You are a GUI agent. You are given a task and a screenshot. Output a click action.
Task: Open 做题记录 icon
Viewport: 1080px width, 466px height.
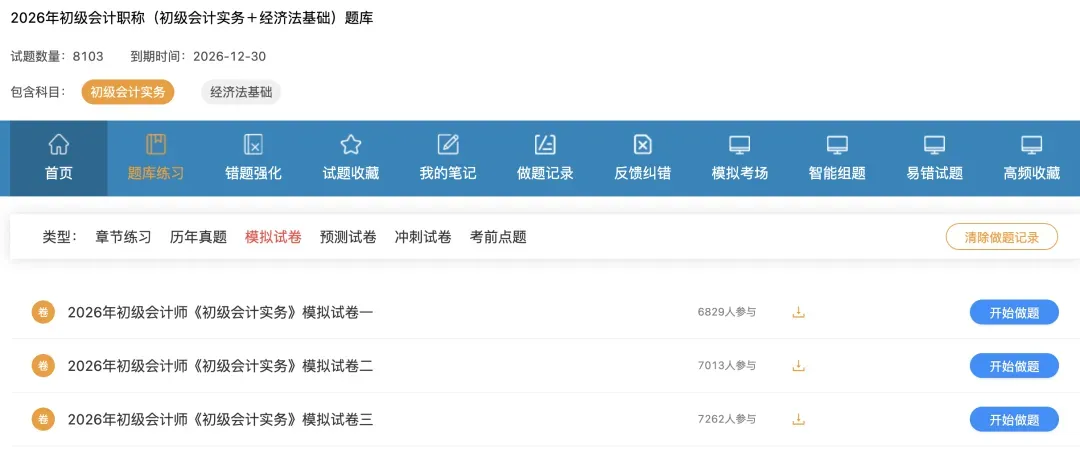point(545,145)
